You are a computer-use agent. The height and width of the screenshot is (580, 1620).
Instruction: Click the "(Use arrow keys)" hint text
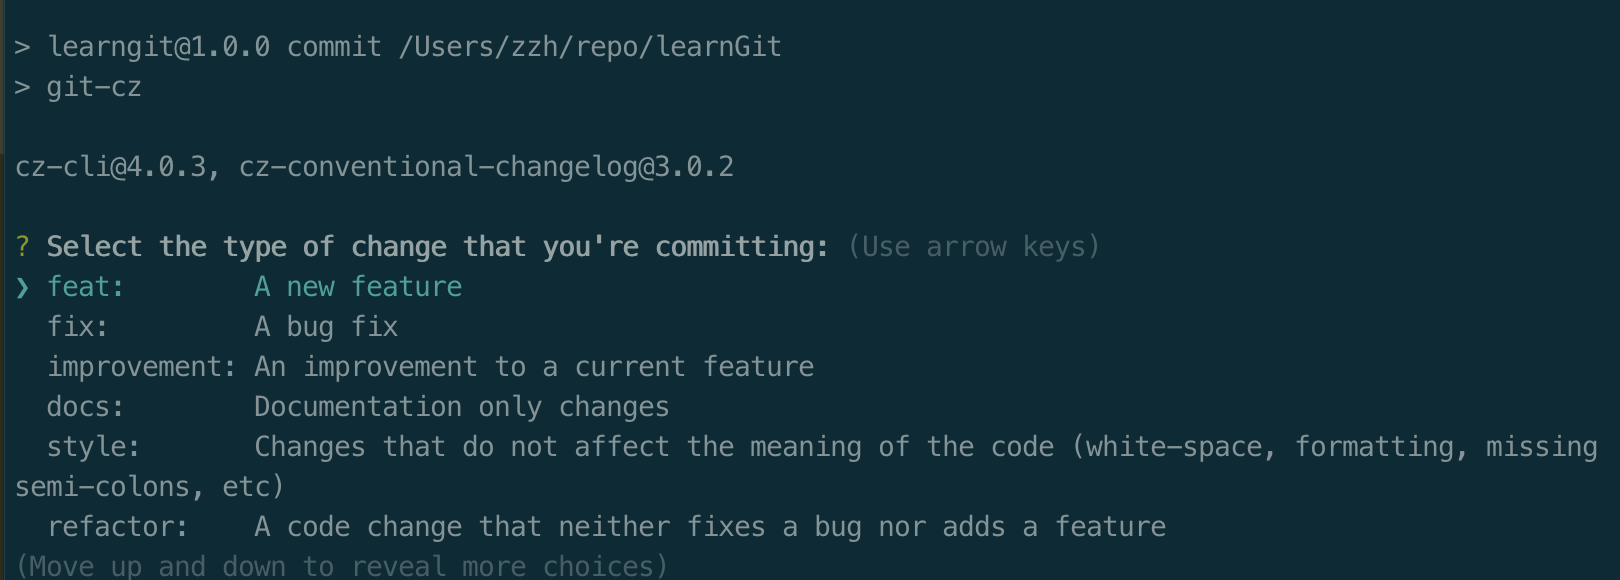[973, 247]
